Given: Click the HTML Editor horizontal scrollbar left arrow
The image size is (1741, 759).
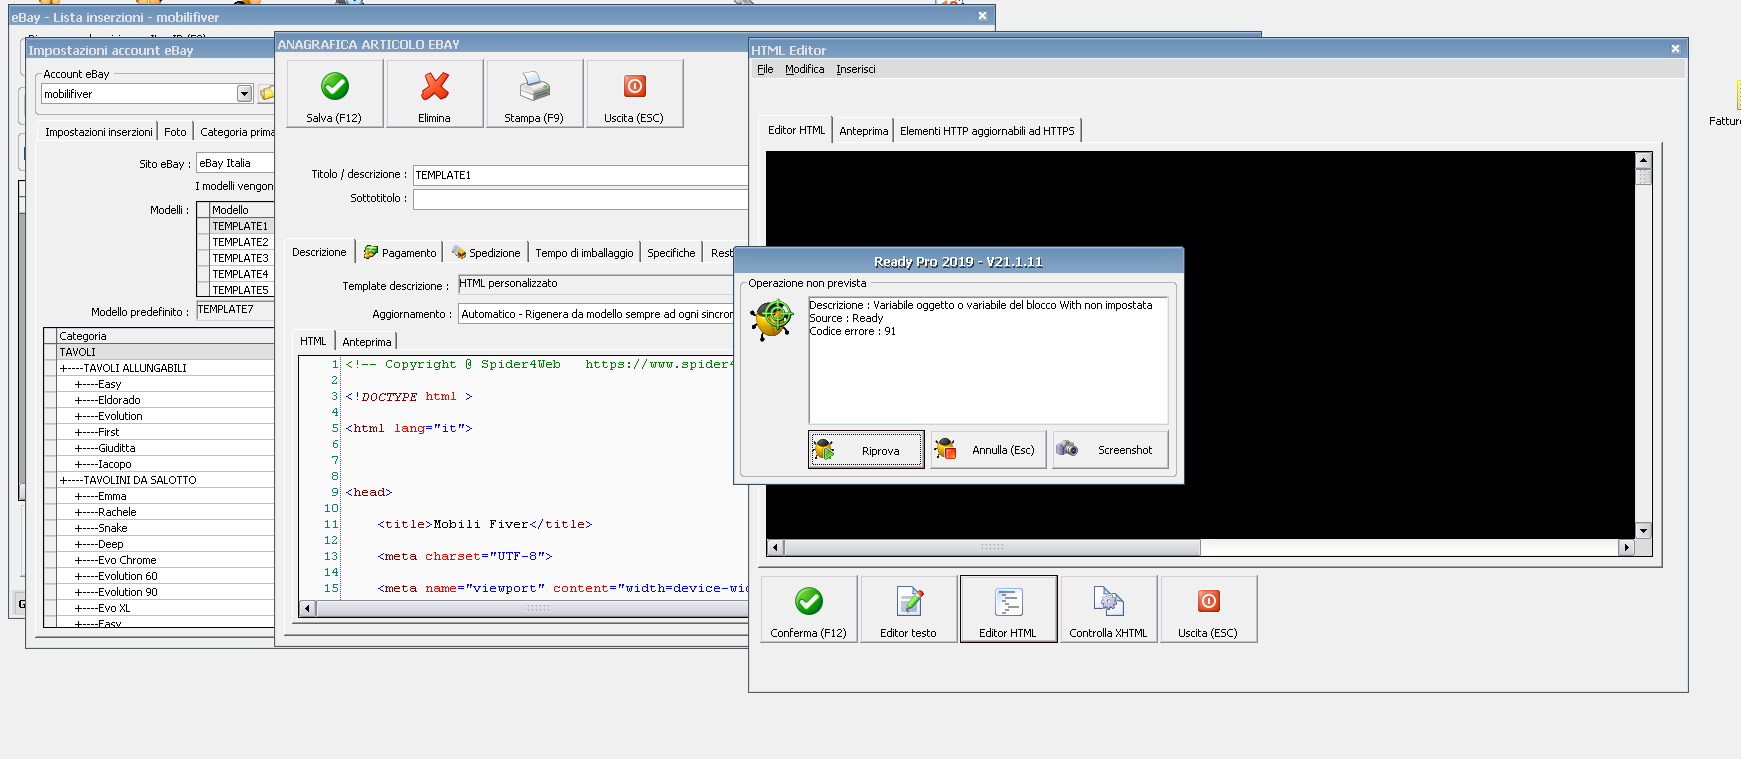Looking at the screenshot, I should coord(775,547).
